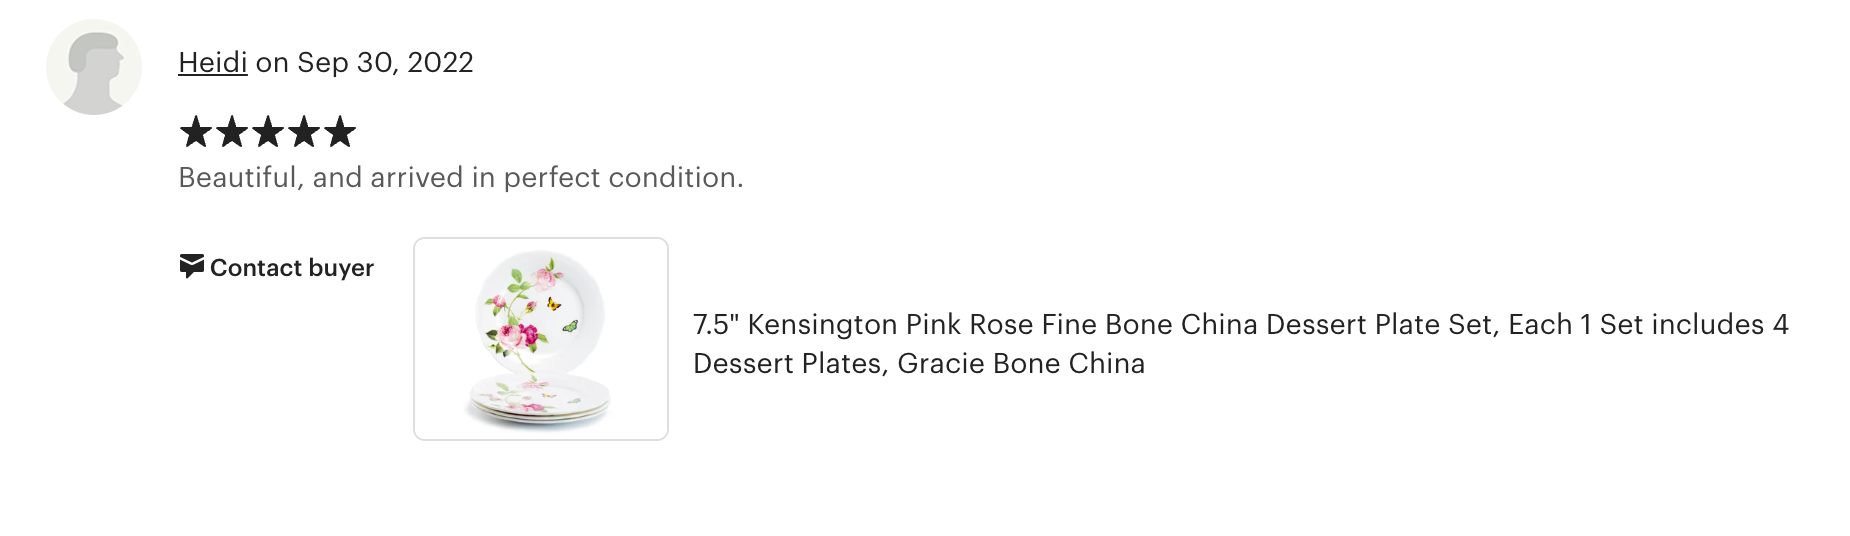This screenshot has height=536, width=1850.
Task: Click the large pink rose on the plate
Action: (513, 337)
